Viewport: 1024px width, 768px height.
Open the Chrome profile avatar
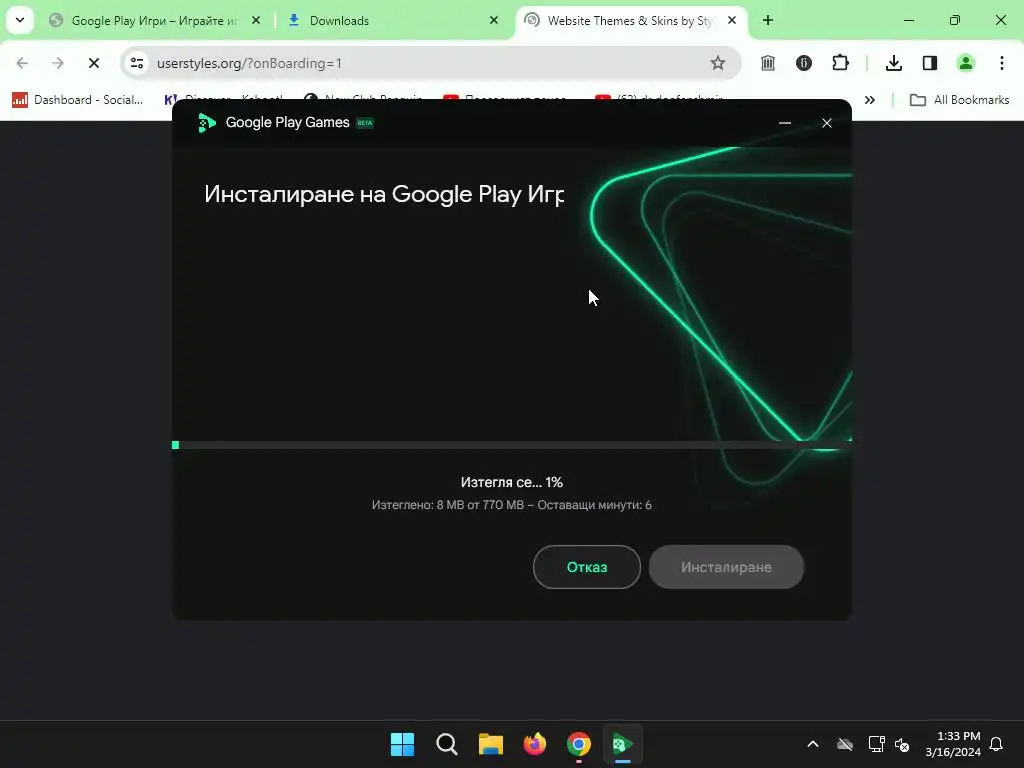(966, 63)
